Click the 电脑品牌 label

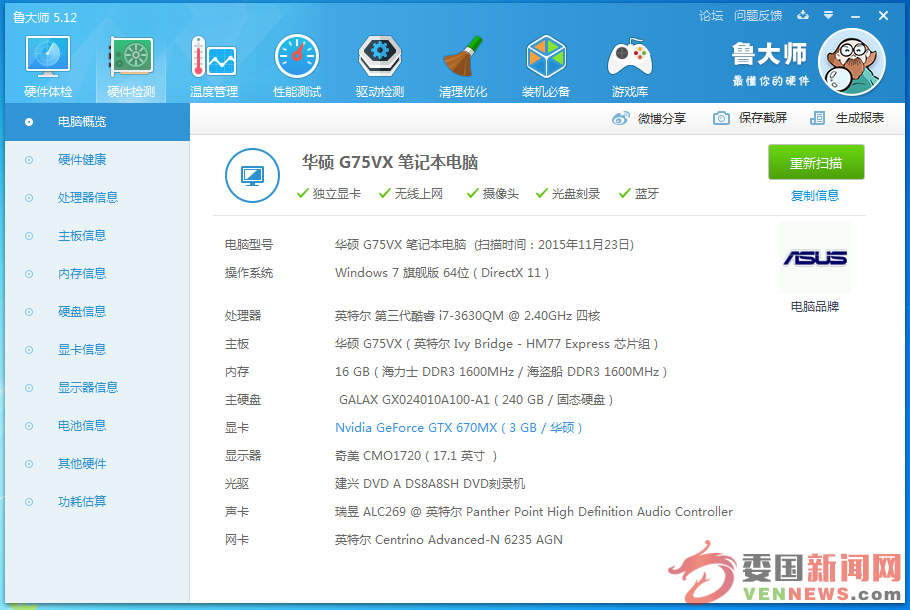(x=815, y=306)
